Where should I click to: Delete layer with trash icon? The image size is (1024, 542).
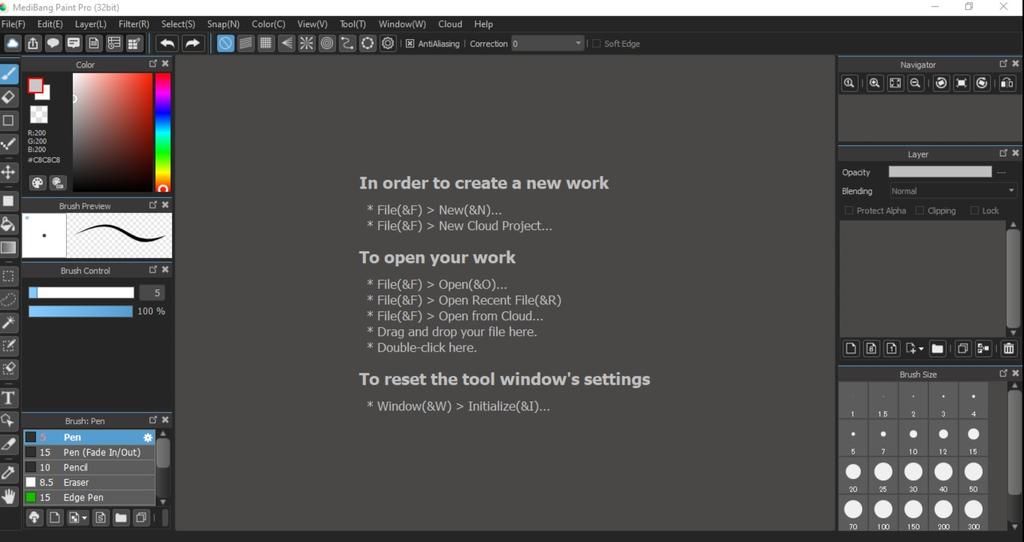(1008, 348)
